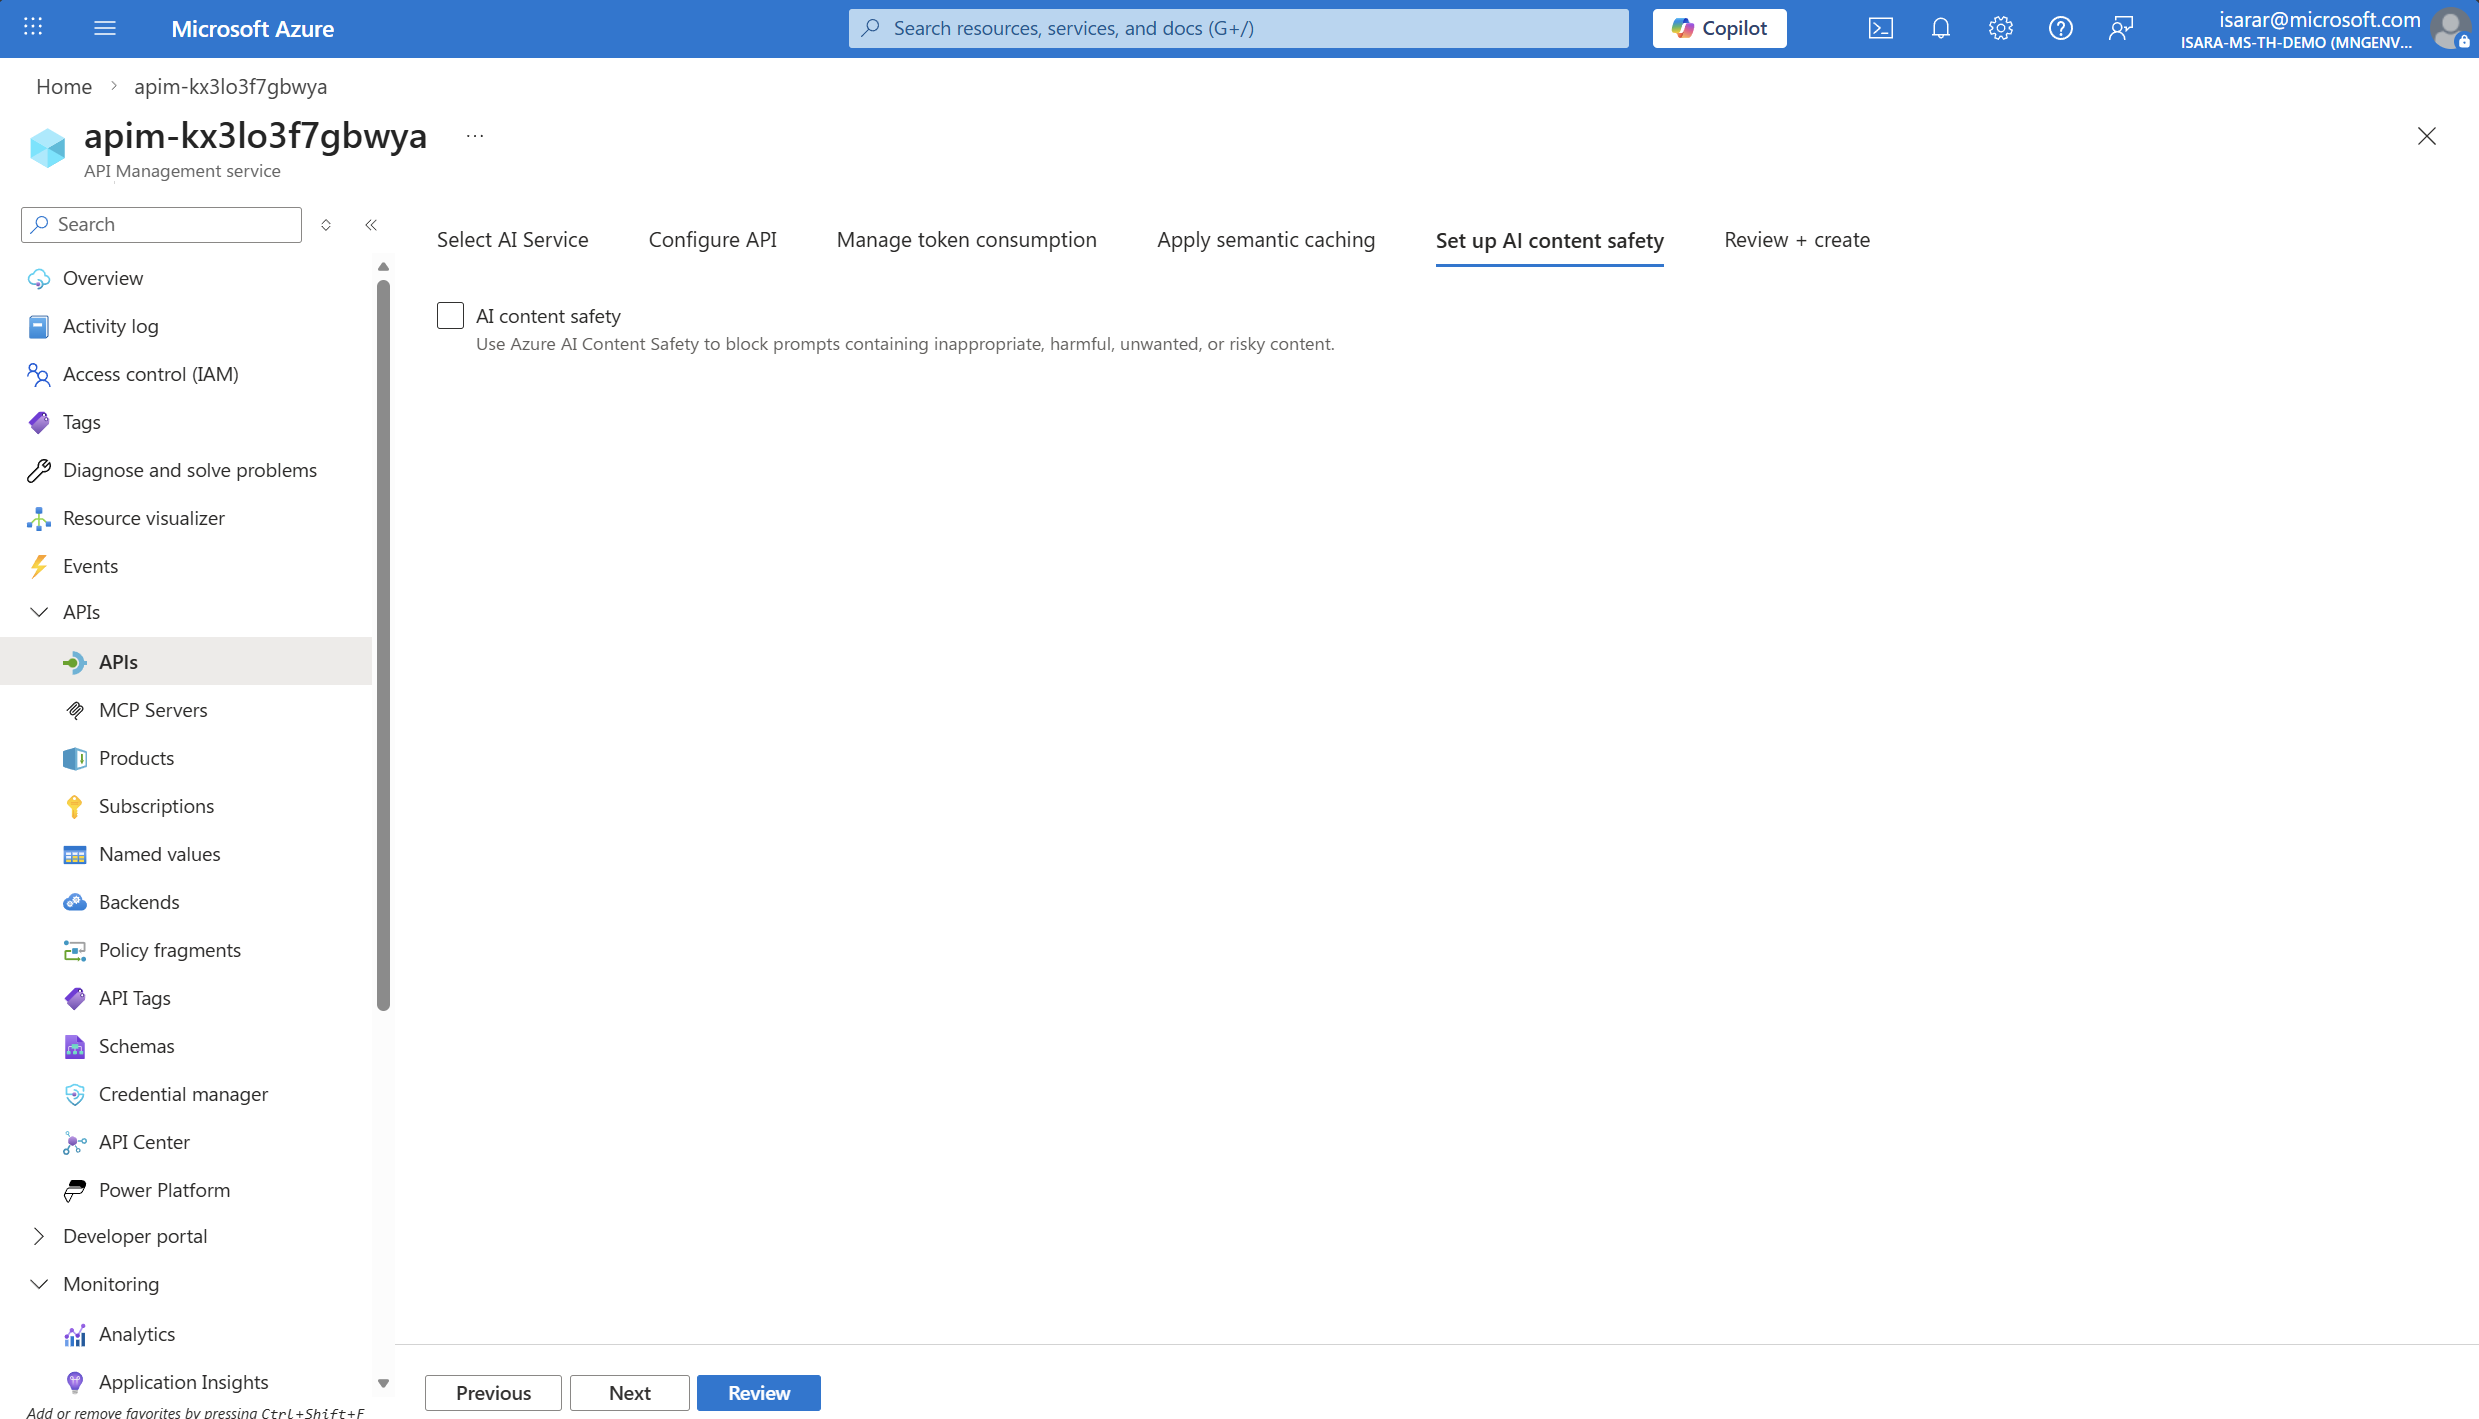Collapse the Monitoring group
2479x1419 pixels.
pos(39,1284)
